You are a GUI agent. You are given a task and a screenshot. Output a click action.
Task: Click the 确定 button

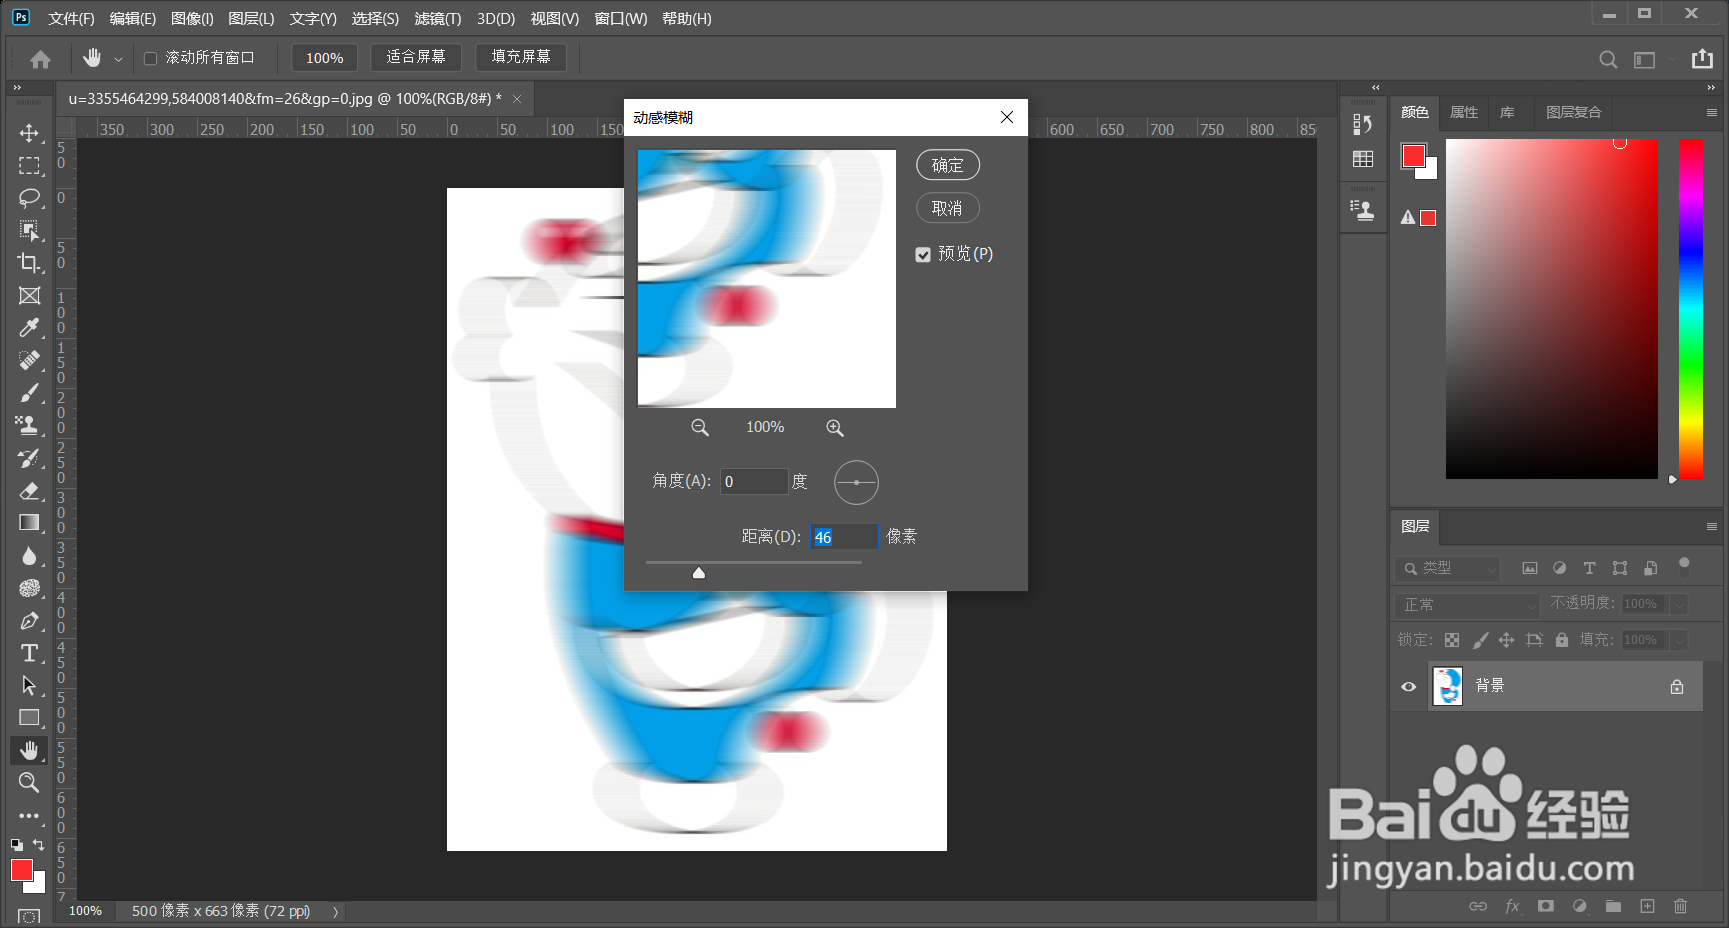(948, 165)
